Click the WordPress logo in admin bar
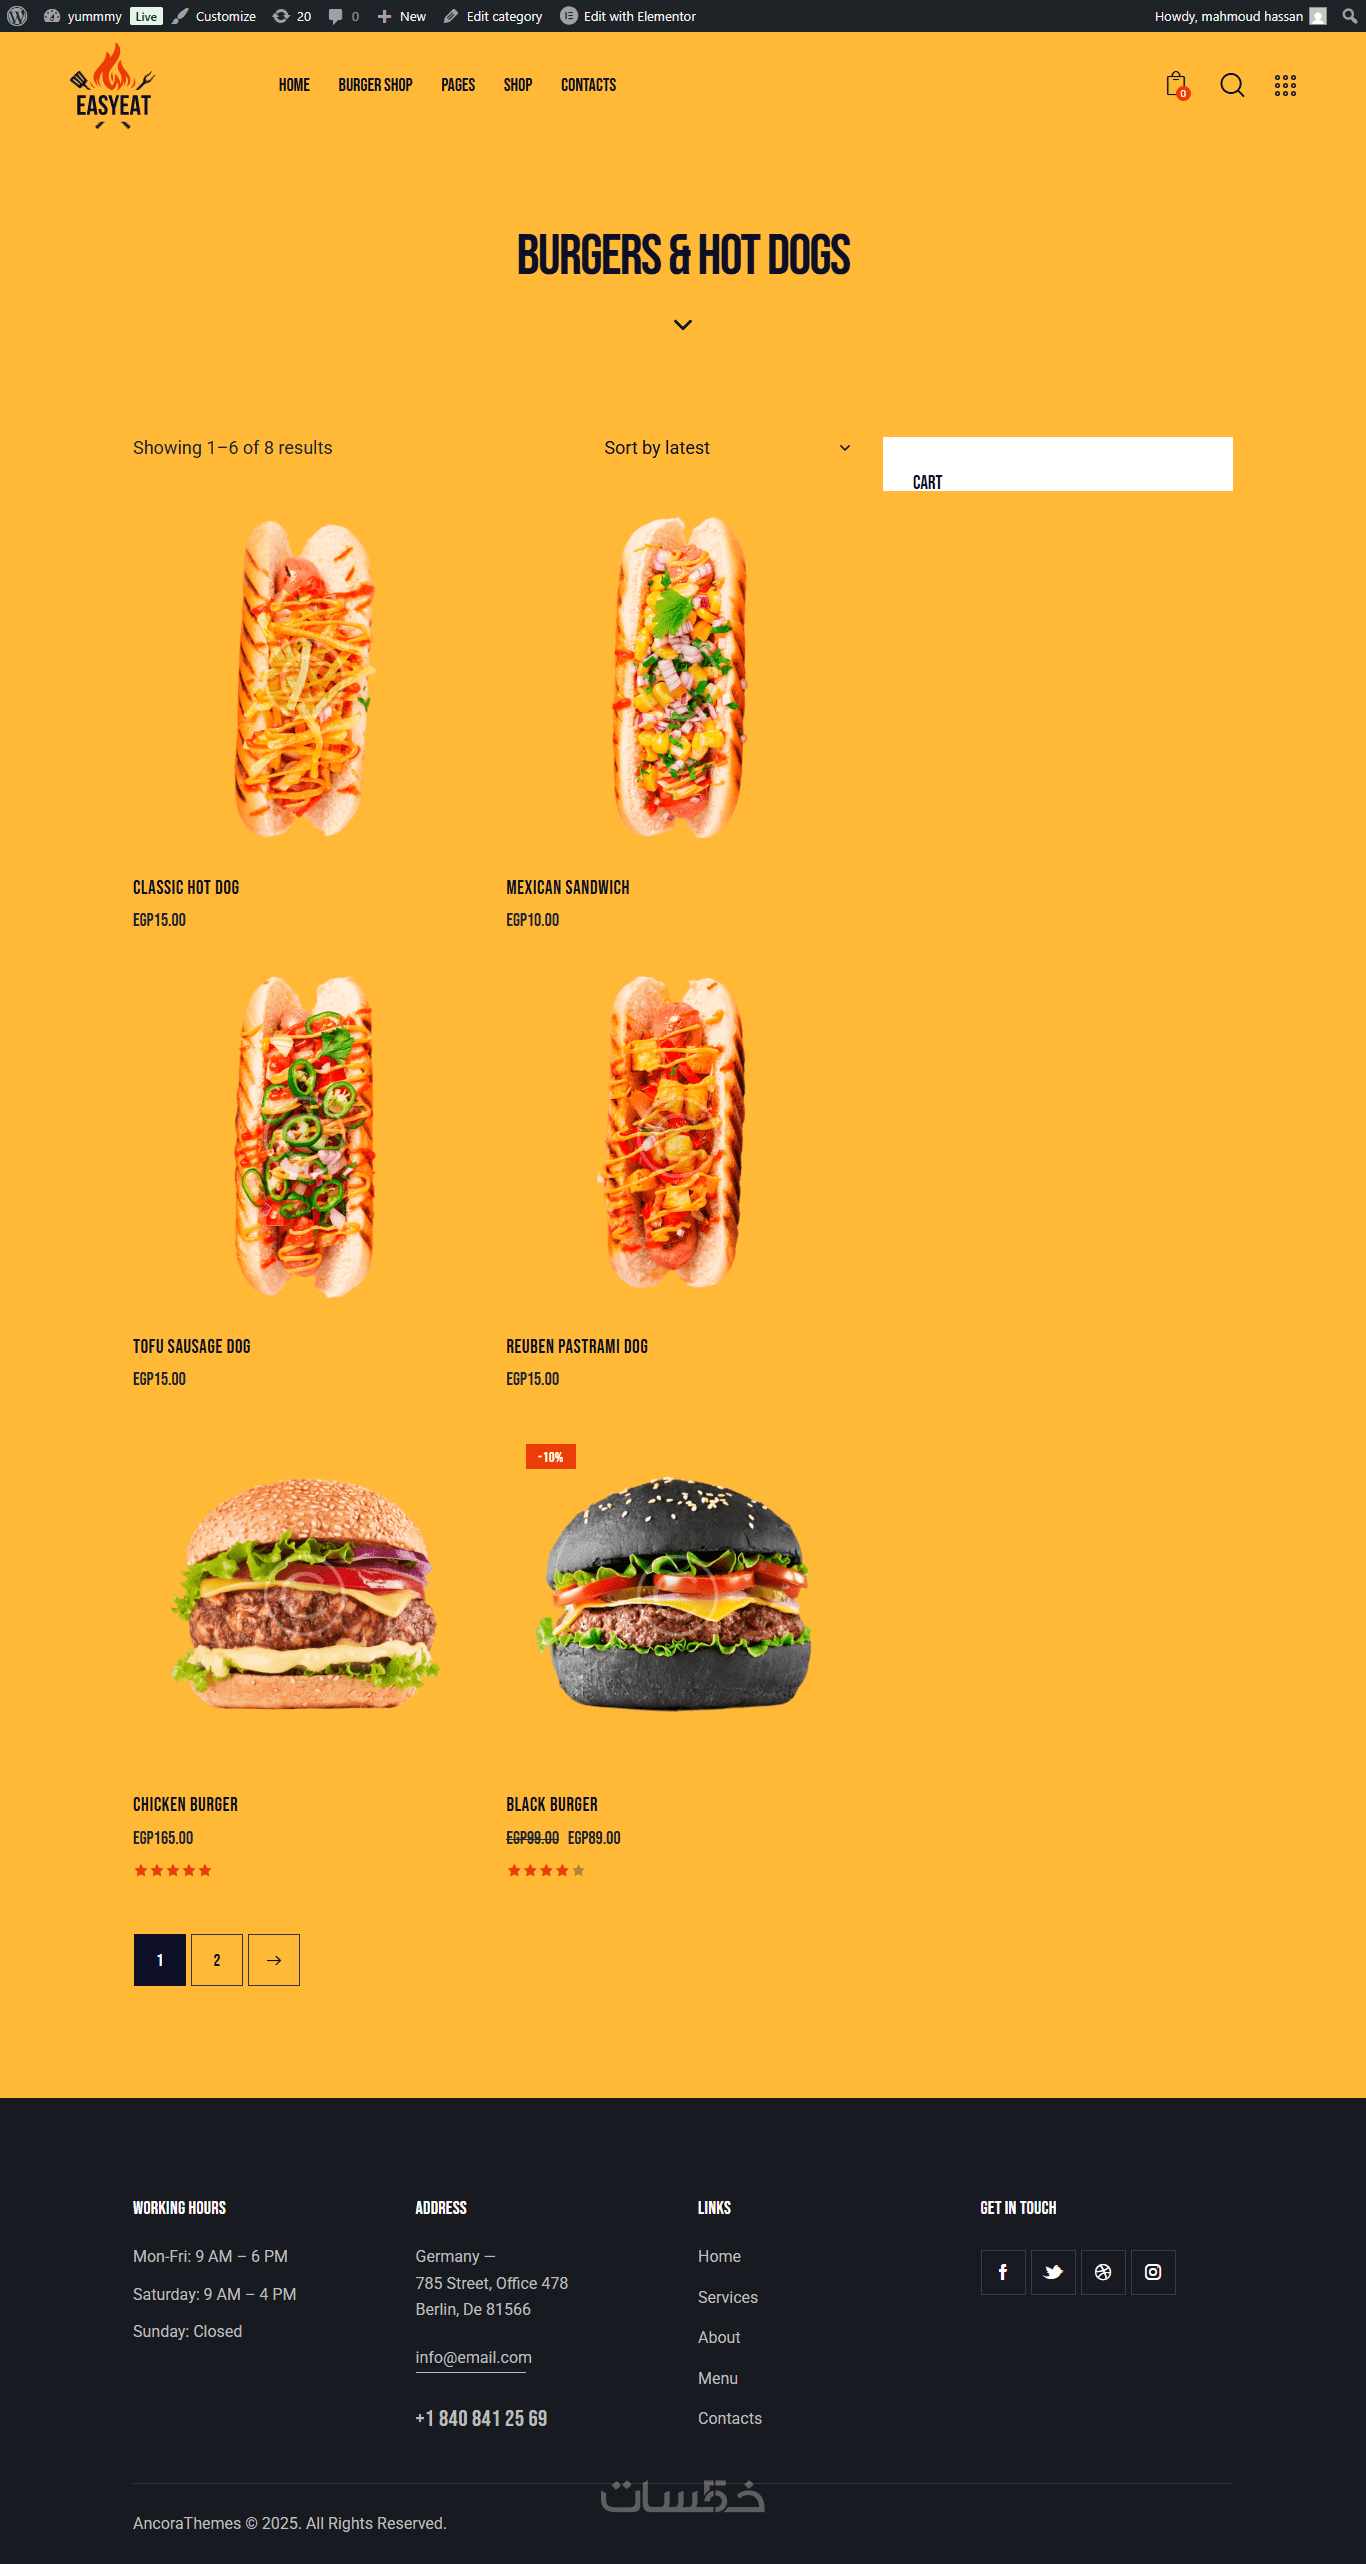Viewport: 1366px width, 2564px height. point(17,16)
